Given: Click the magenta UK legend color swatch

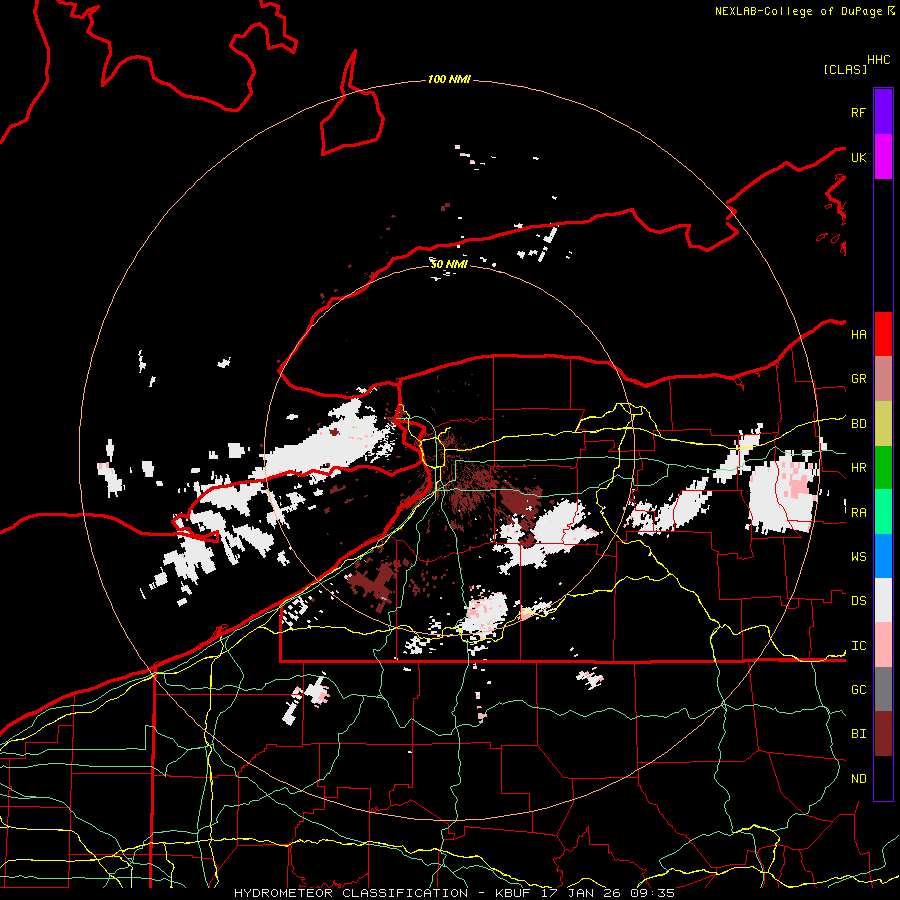Looking at the screenshot, I should 883,157.
